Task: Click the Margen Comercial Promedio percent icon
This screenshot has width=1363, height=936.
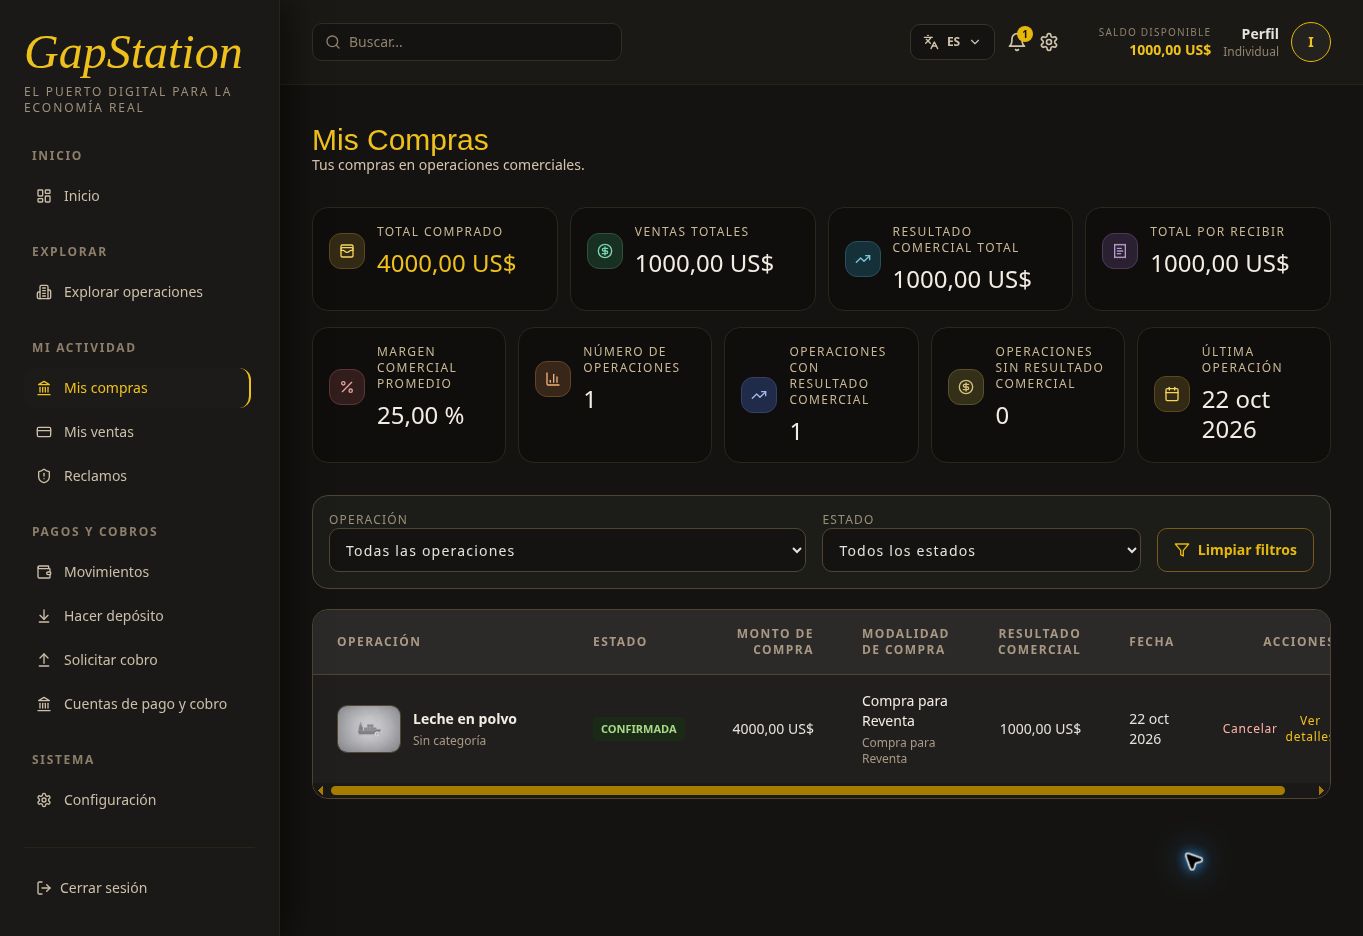Action: pos(347,387)
